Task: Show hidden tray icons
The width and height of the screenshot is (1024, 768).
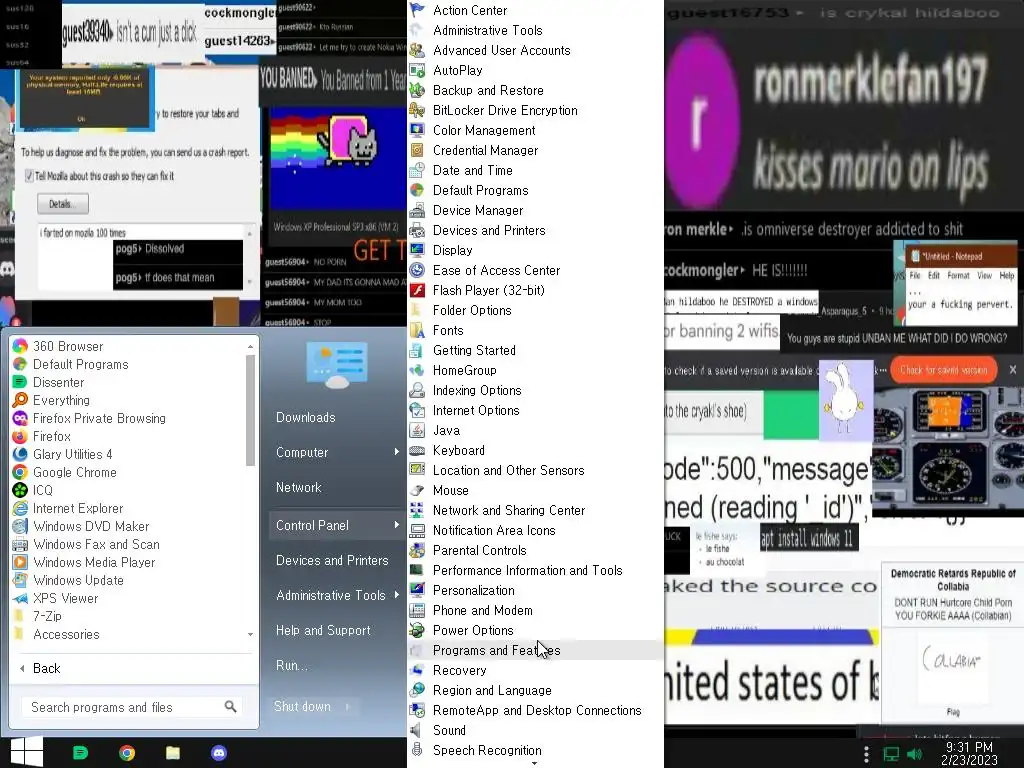Action: coord(866,754)
